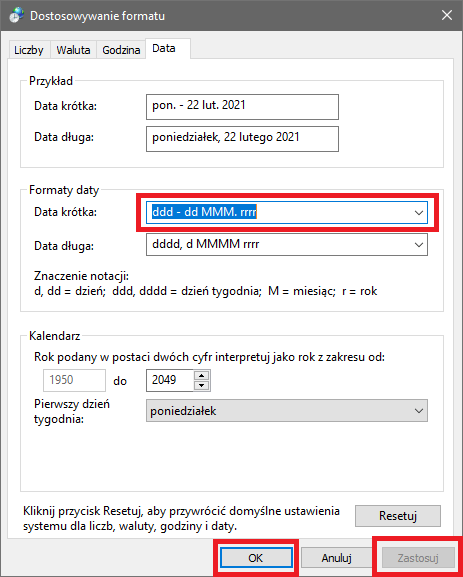The height and width of the screenshot is (577, 463).
Task: Select the Godzina tab
Action: point(121,50)
